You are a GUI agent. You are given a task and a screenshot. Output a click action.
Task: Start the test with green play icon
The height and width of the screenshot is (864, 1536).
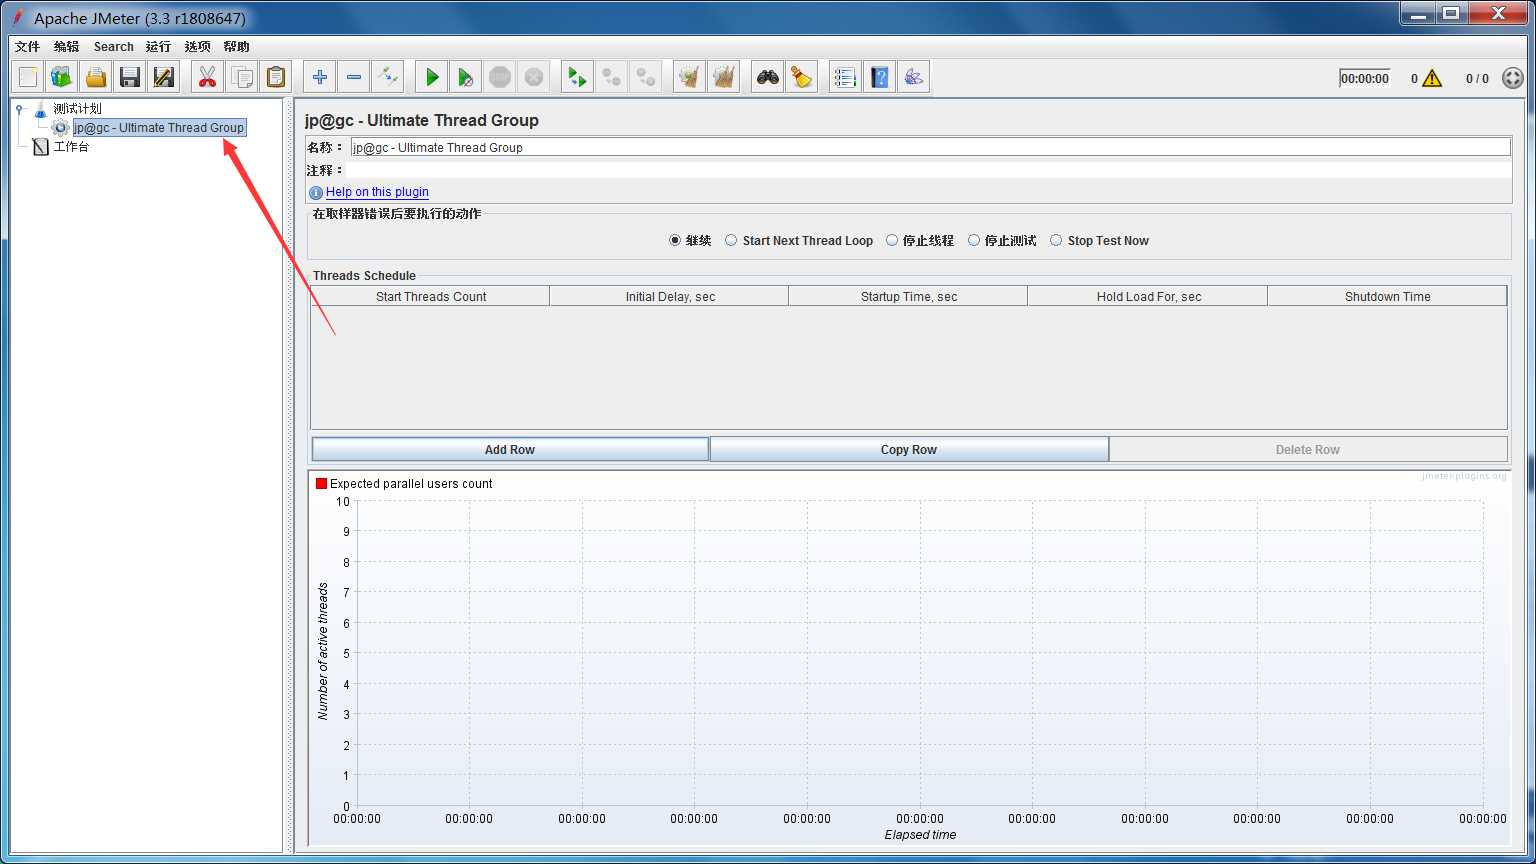pos(432,77)
